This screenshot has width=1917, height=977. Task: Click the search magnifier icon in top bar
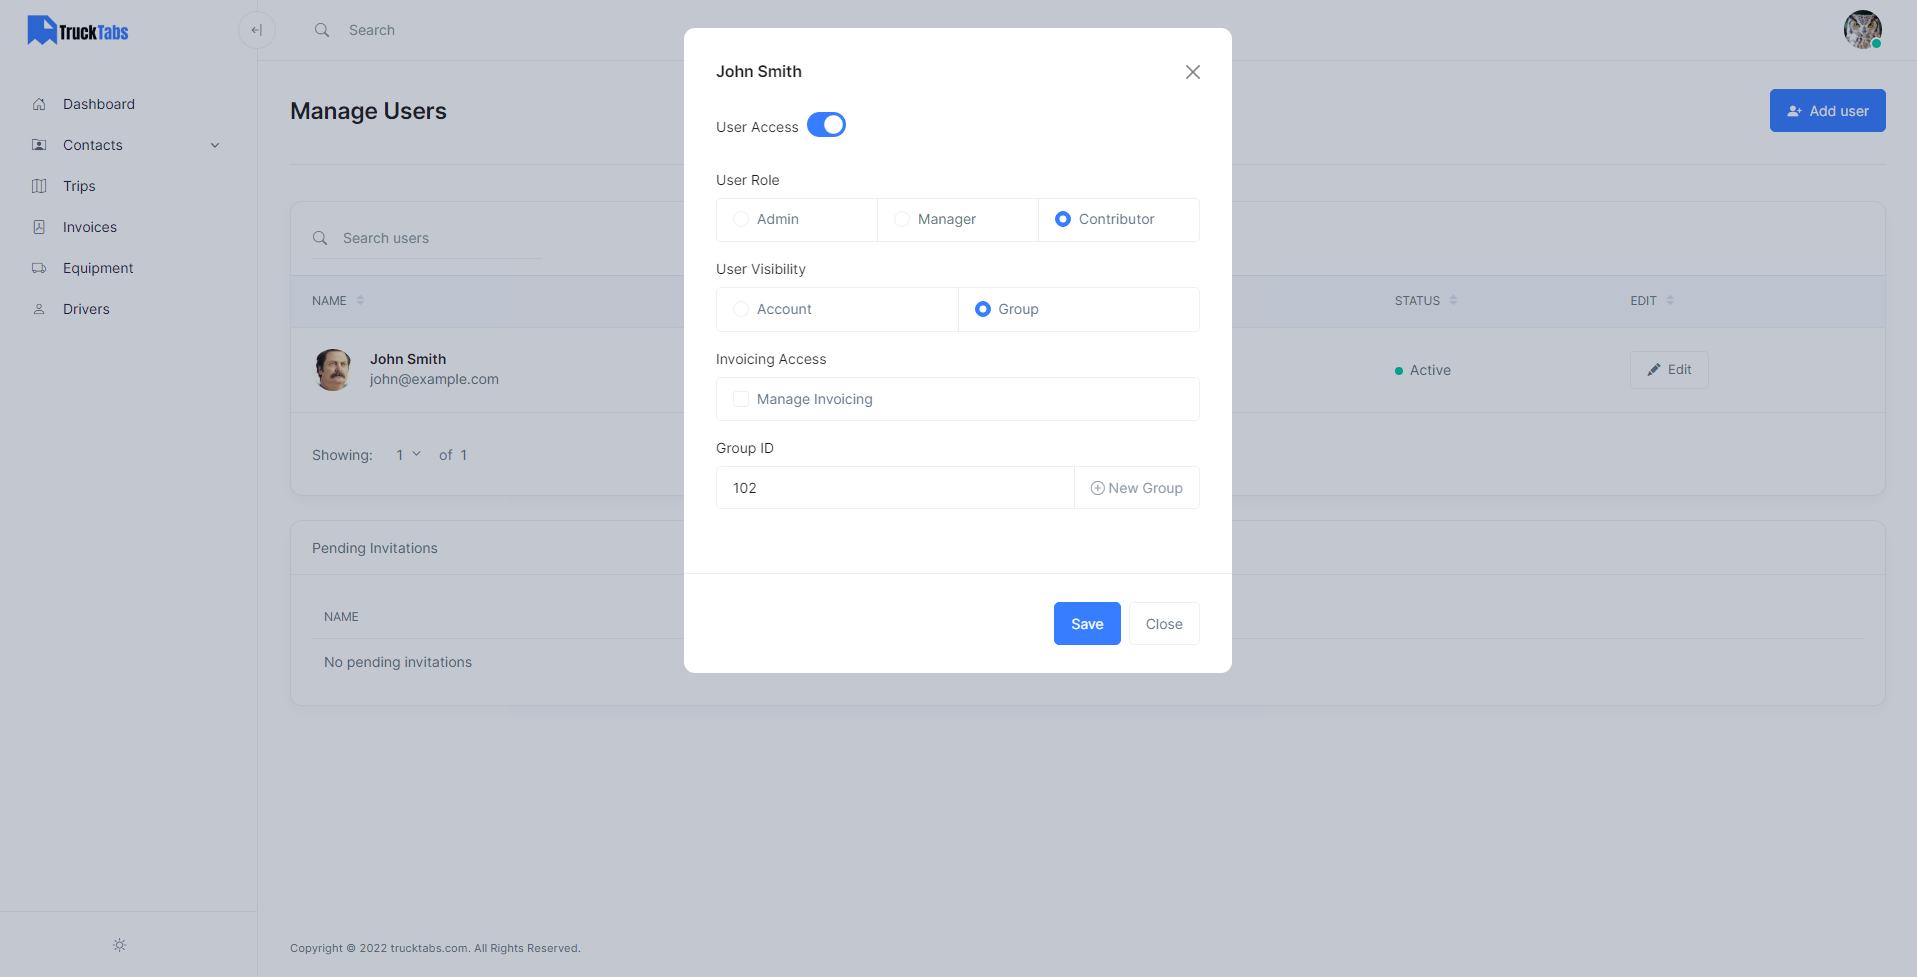pos(322,30)
